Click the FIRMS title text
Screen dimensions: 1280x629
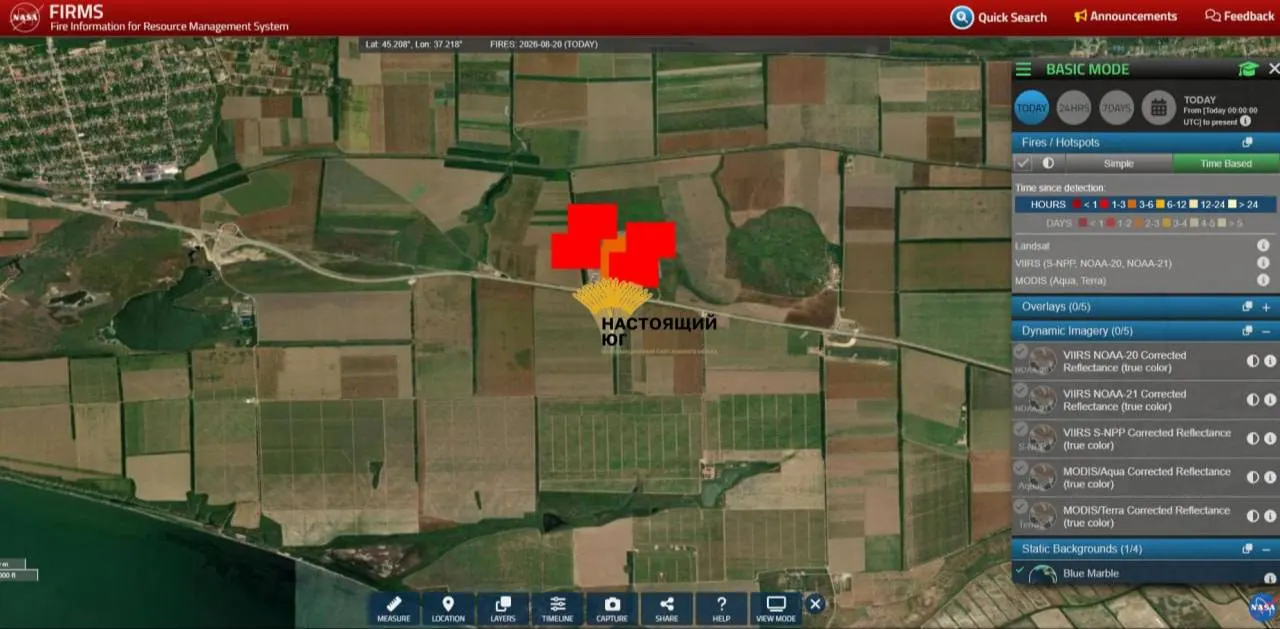(x=76, y=11)
